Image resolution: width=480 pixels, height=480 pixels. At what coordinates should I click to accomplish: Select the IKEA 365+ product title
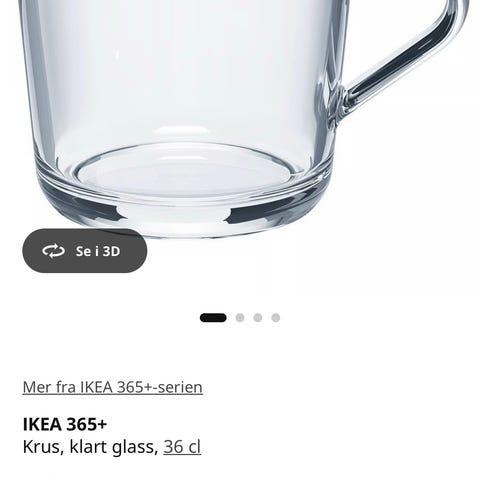click(x=65, y=424)
